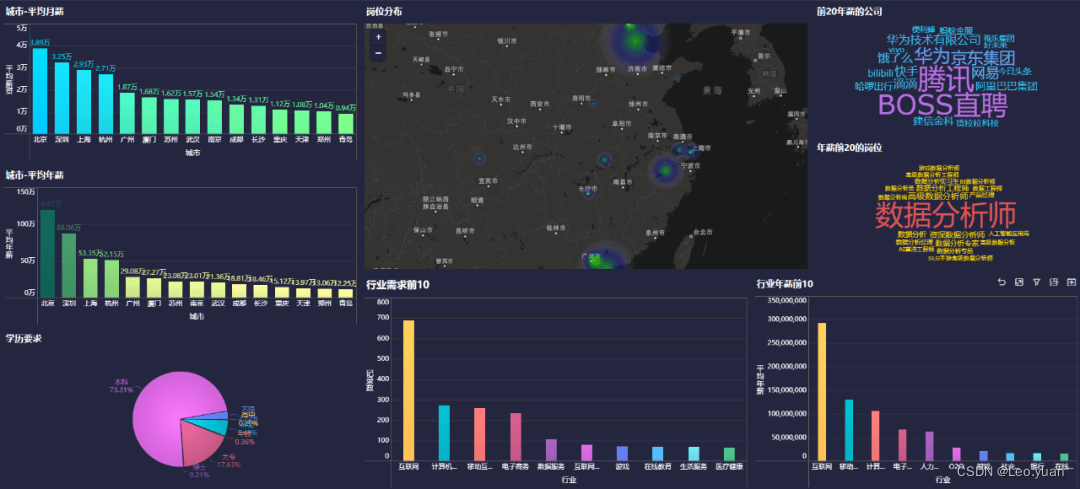Click the export data icon above 行业年薪前10
This screenshot has width=1080, height=489.
pos(1053,282)
